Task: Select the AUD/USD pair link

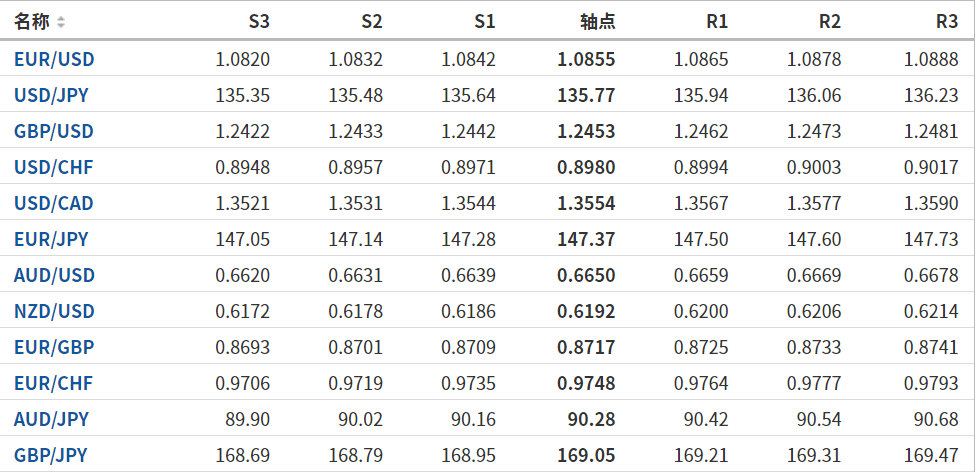Action: (54, 275)
